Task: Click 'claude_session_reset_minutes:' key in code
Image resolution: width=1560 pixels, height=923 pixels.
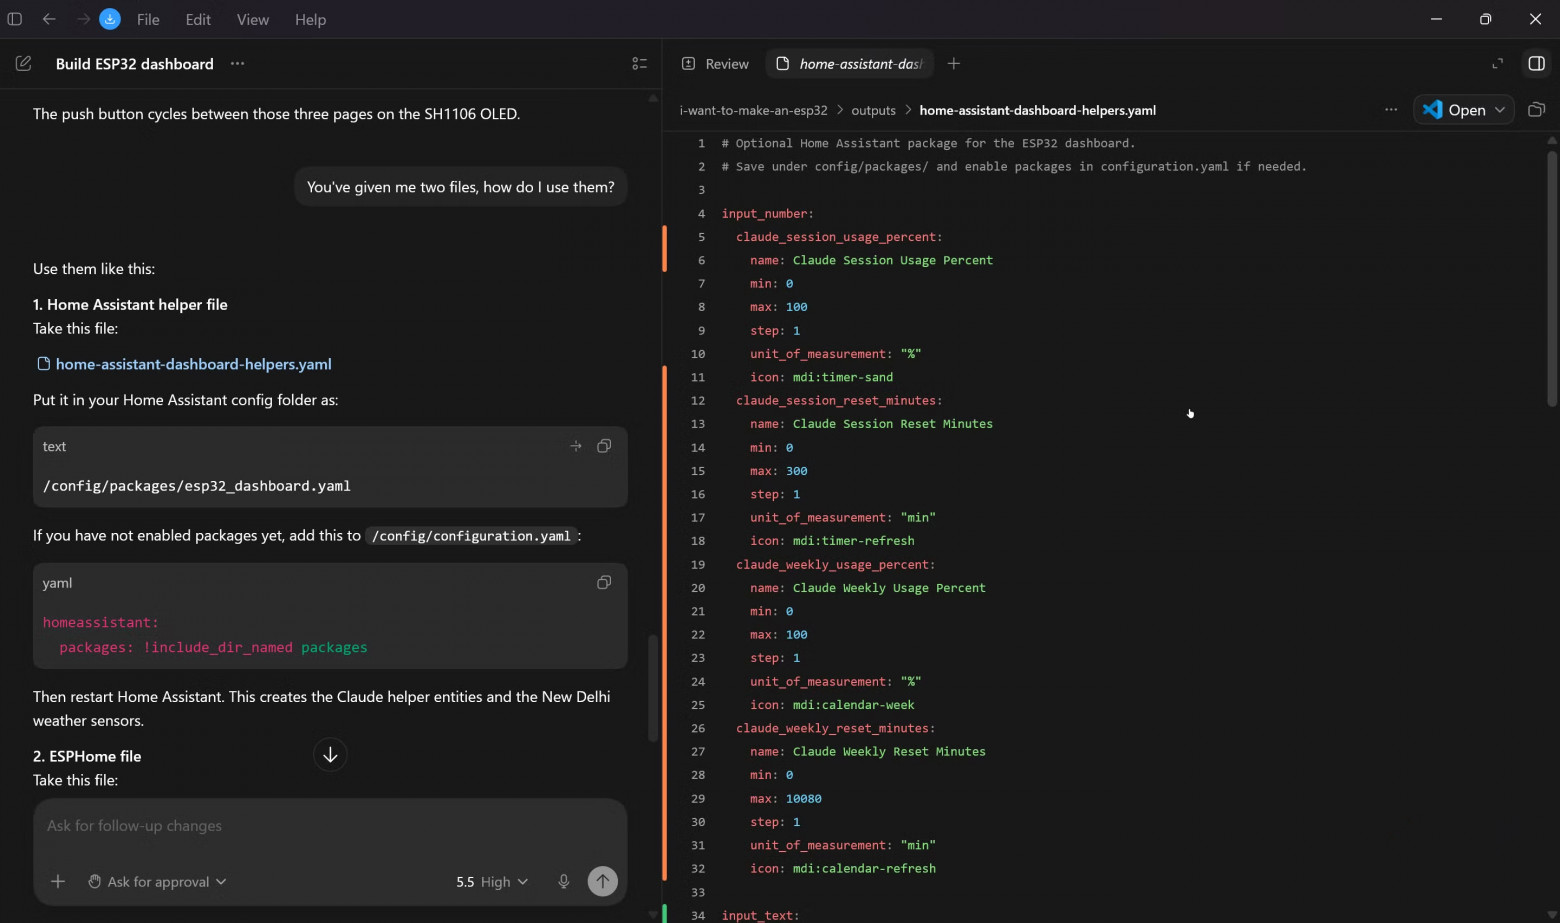Action: pyautogui.click(x=839, y=400)
